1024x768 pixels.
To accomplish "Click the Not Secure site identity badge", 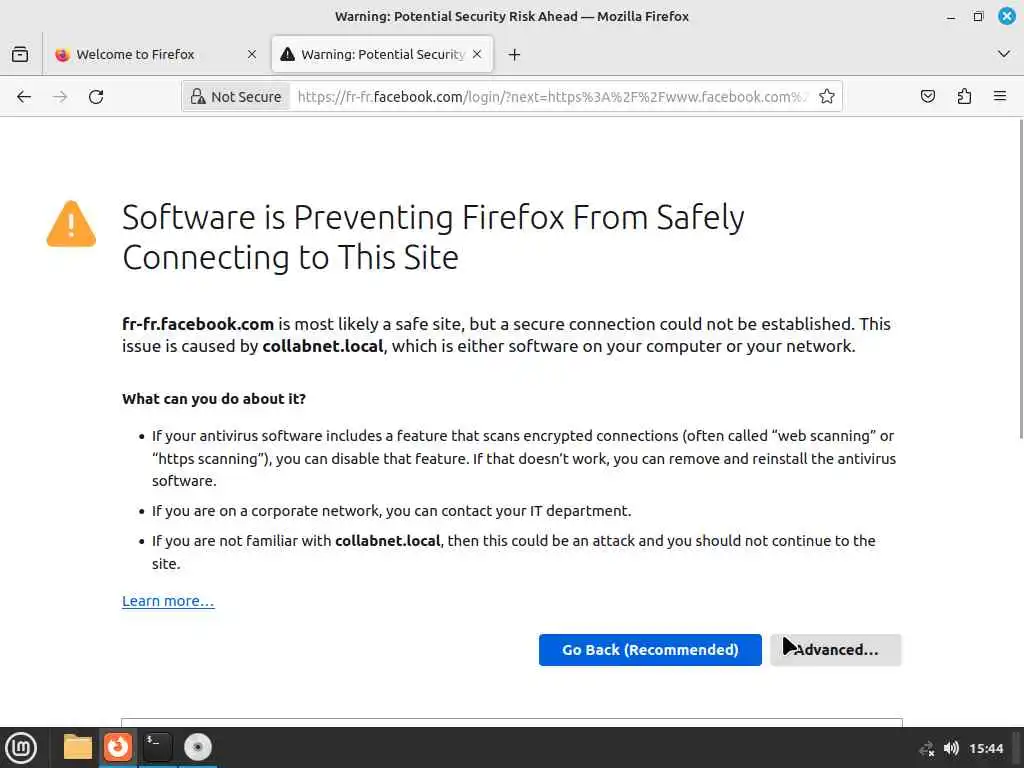I will click(x=235, y=97).
